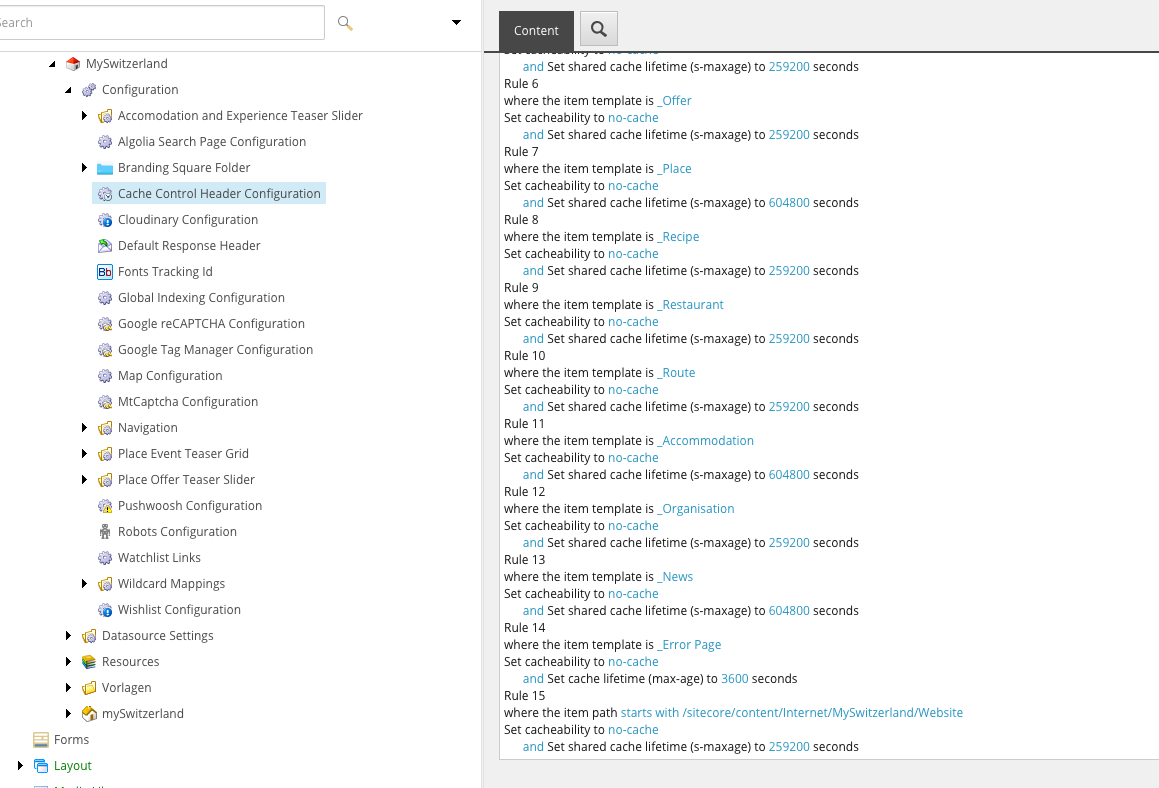Open the search tab with magnifier icon
This screenshot has height=788, width=1159.
[599, 30]
